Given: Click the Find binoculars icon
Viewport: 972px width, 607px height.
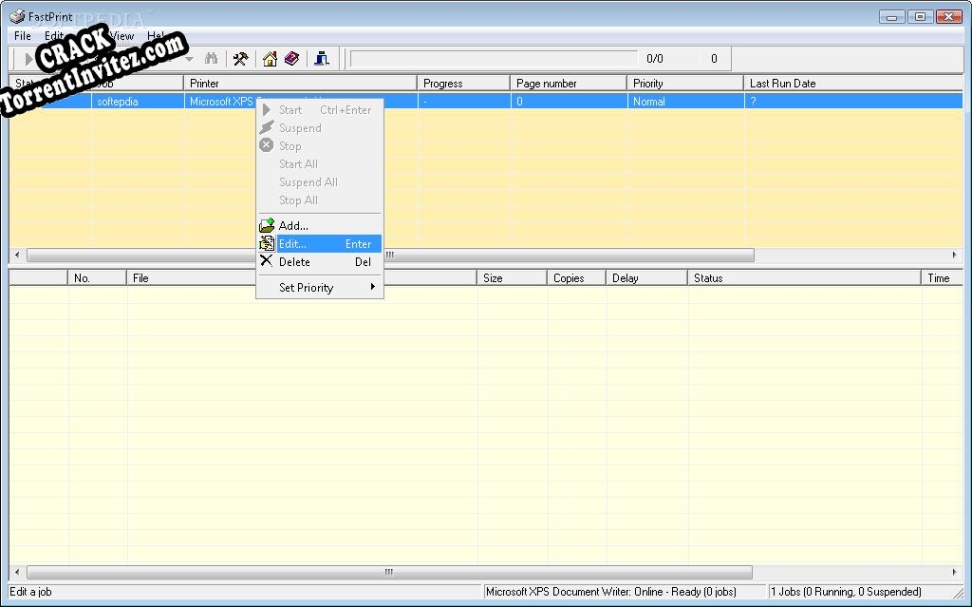Looking at the screenshot, I should (x=210, y=58).
